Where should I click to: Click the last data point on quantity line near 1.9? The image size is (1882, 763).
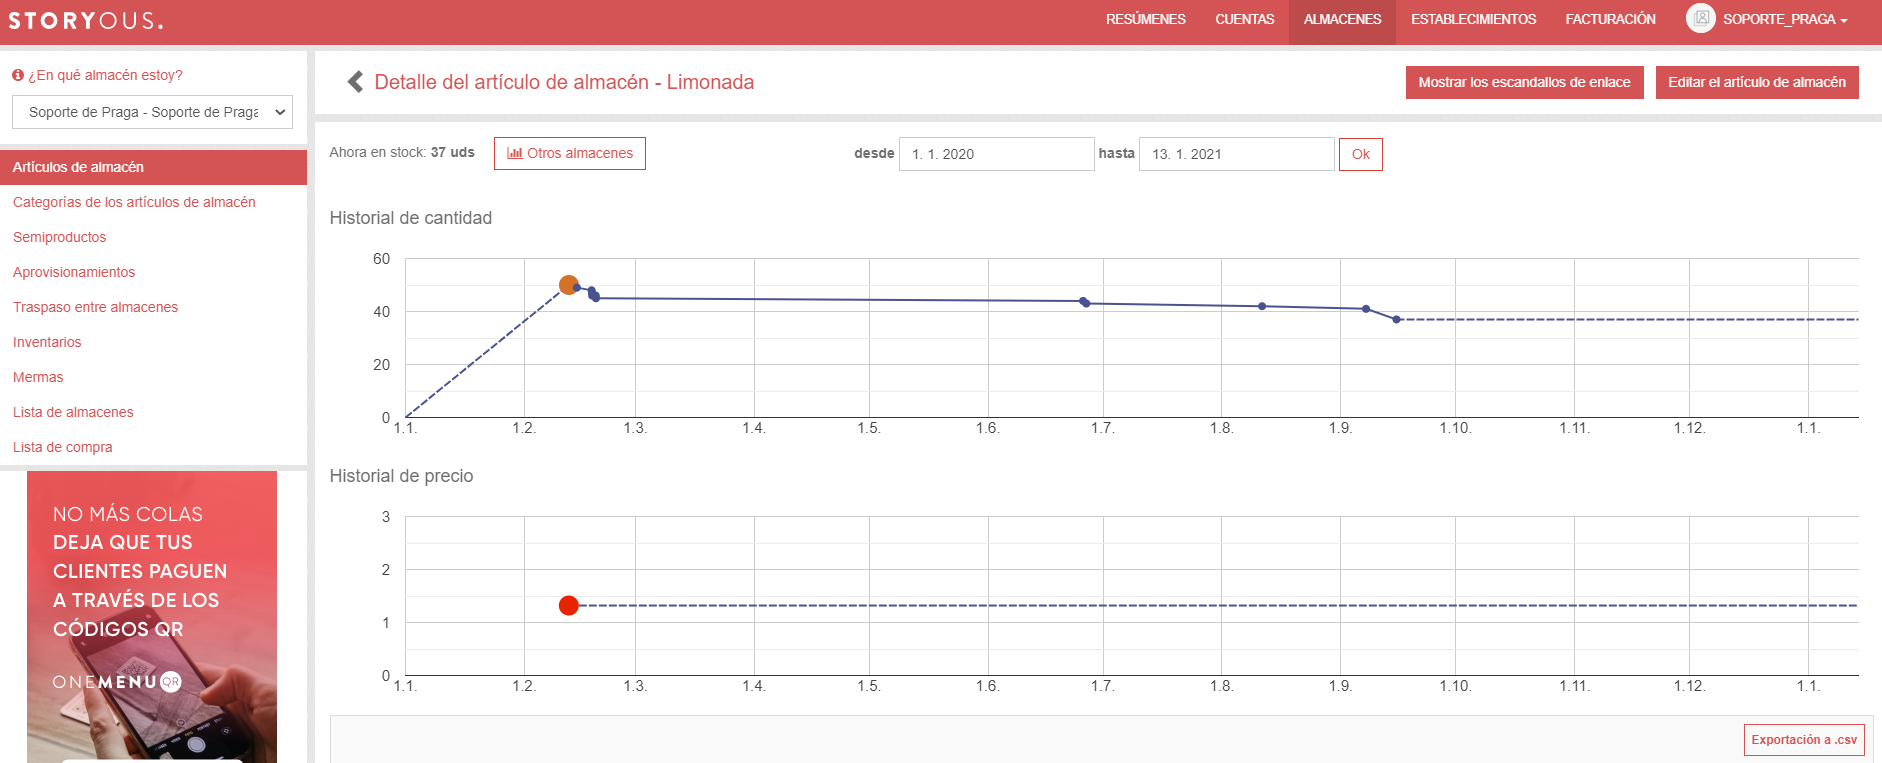tap(1397, 319)
